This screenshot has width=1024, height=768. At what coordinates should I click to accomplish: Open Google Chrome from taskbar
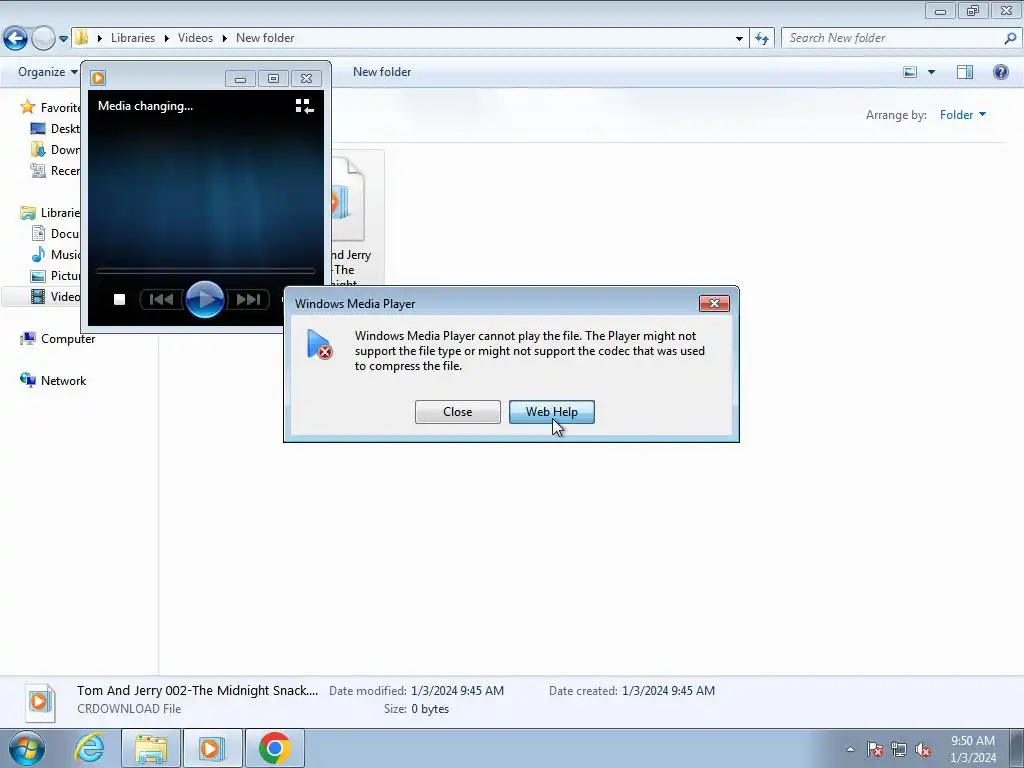coord(275,748)
